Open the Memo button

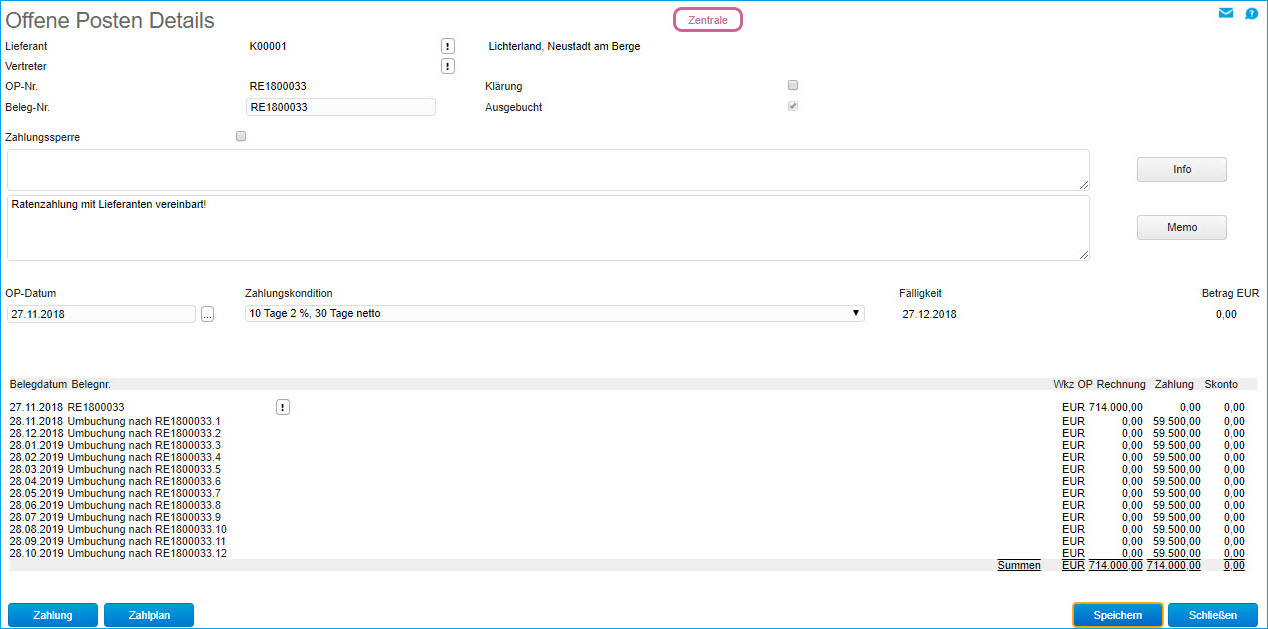pyautogui.click(x=1181, y=228)
